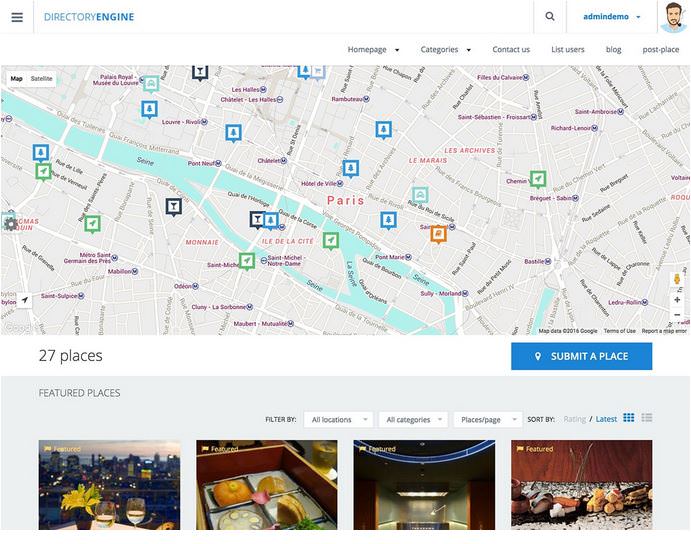Viewport: 691px width, 544px height.
Task: Click the dark cocktail marker near Quai de Conti
Action: point(174,207)
